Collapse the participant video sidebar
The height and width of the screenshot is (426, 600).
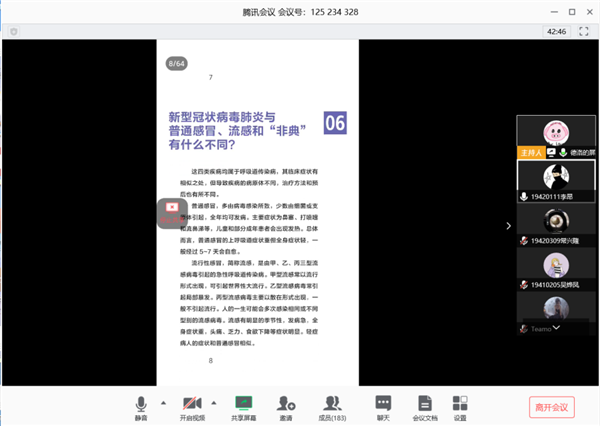tap(507, 225)
